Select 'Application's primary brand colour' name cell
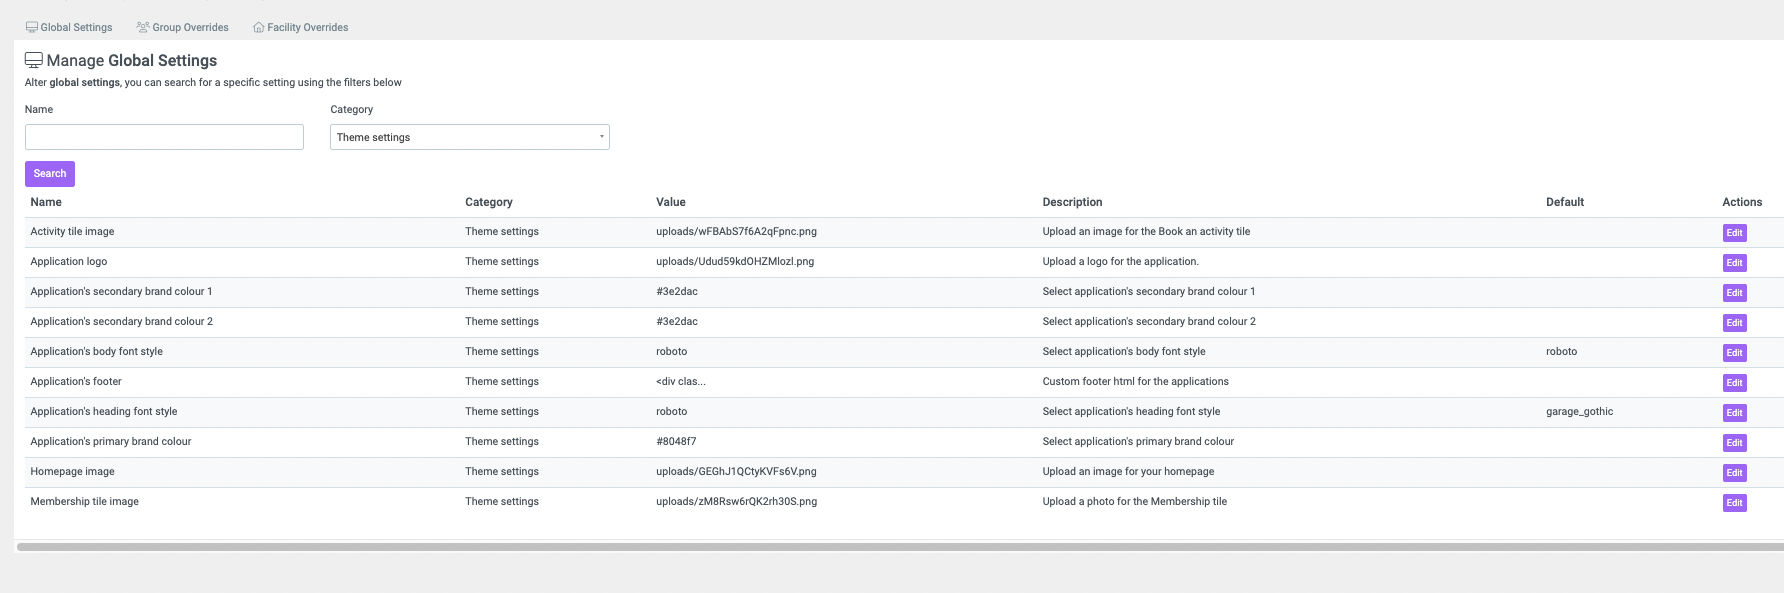 point(111,442)
